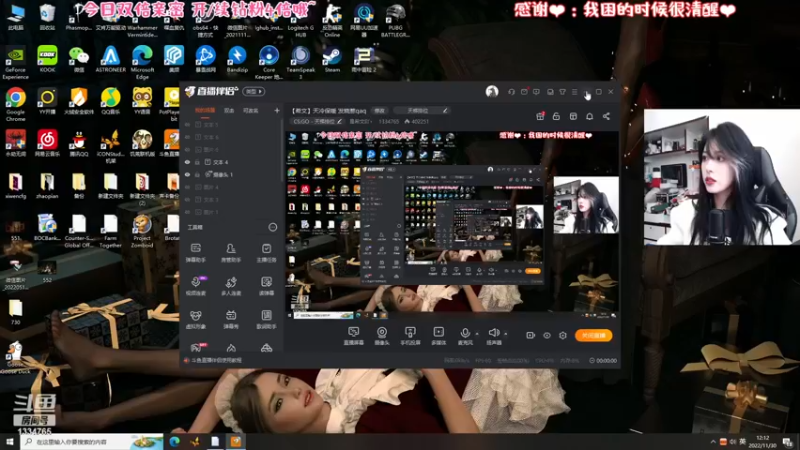Open the headset customer service icon in the title bar
The image size is (800, 450).
[511, 92]
